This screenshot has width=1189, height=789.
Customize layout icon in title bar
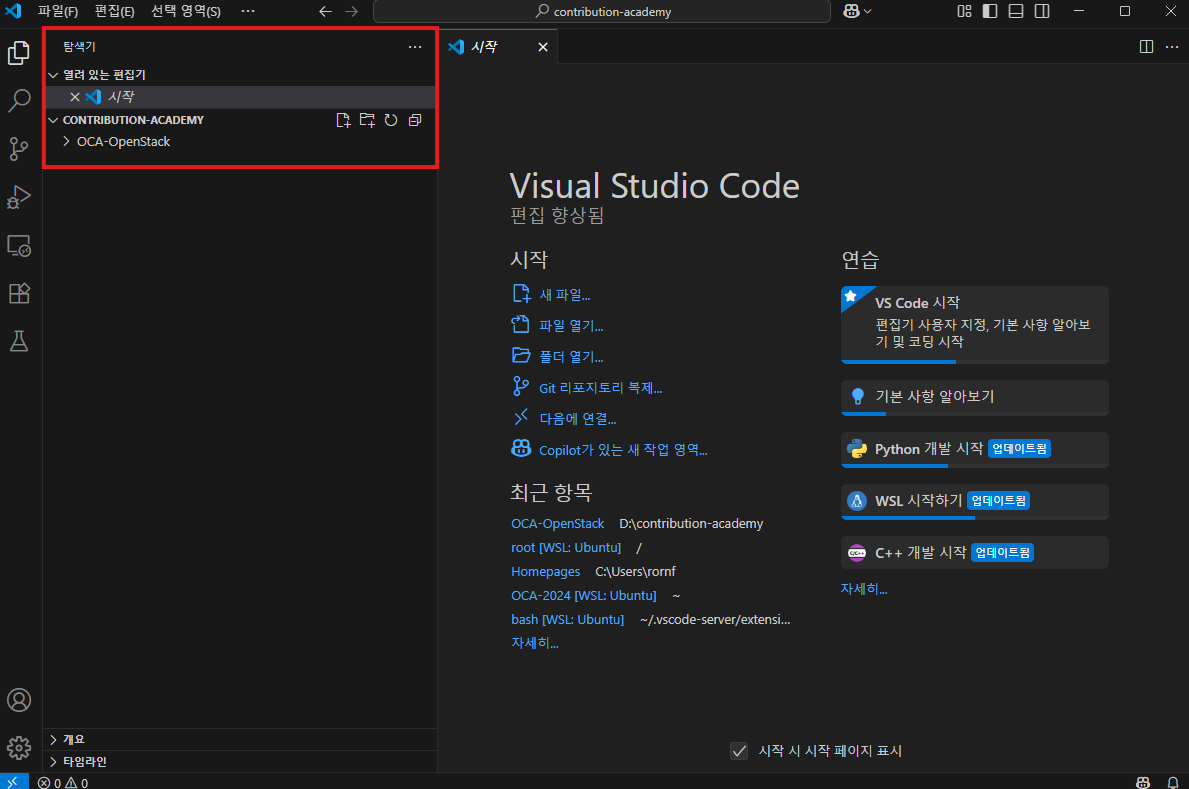tap(965, 11)
